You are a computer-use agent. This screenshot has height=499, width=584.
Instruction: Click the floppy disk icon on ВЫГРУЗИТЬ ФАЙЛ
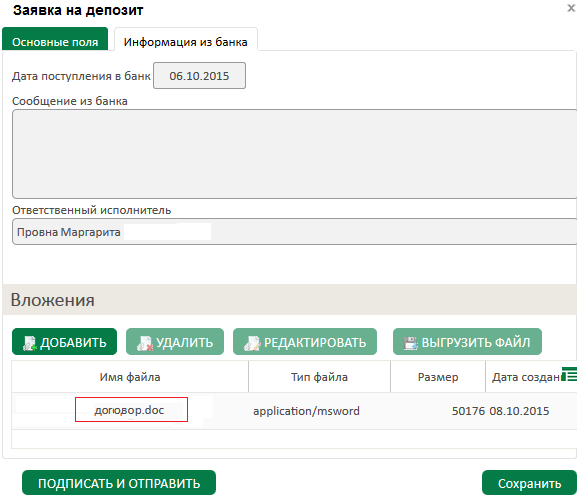tap(411, 343)
